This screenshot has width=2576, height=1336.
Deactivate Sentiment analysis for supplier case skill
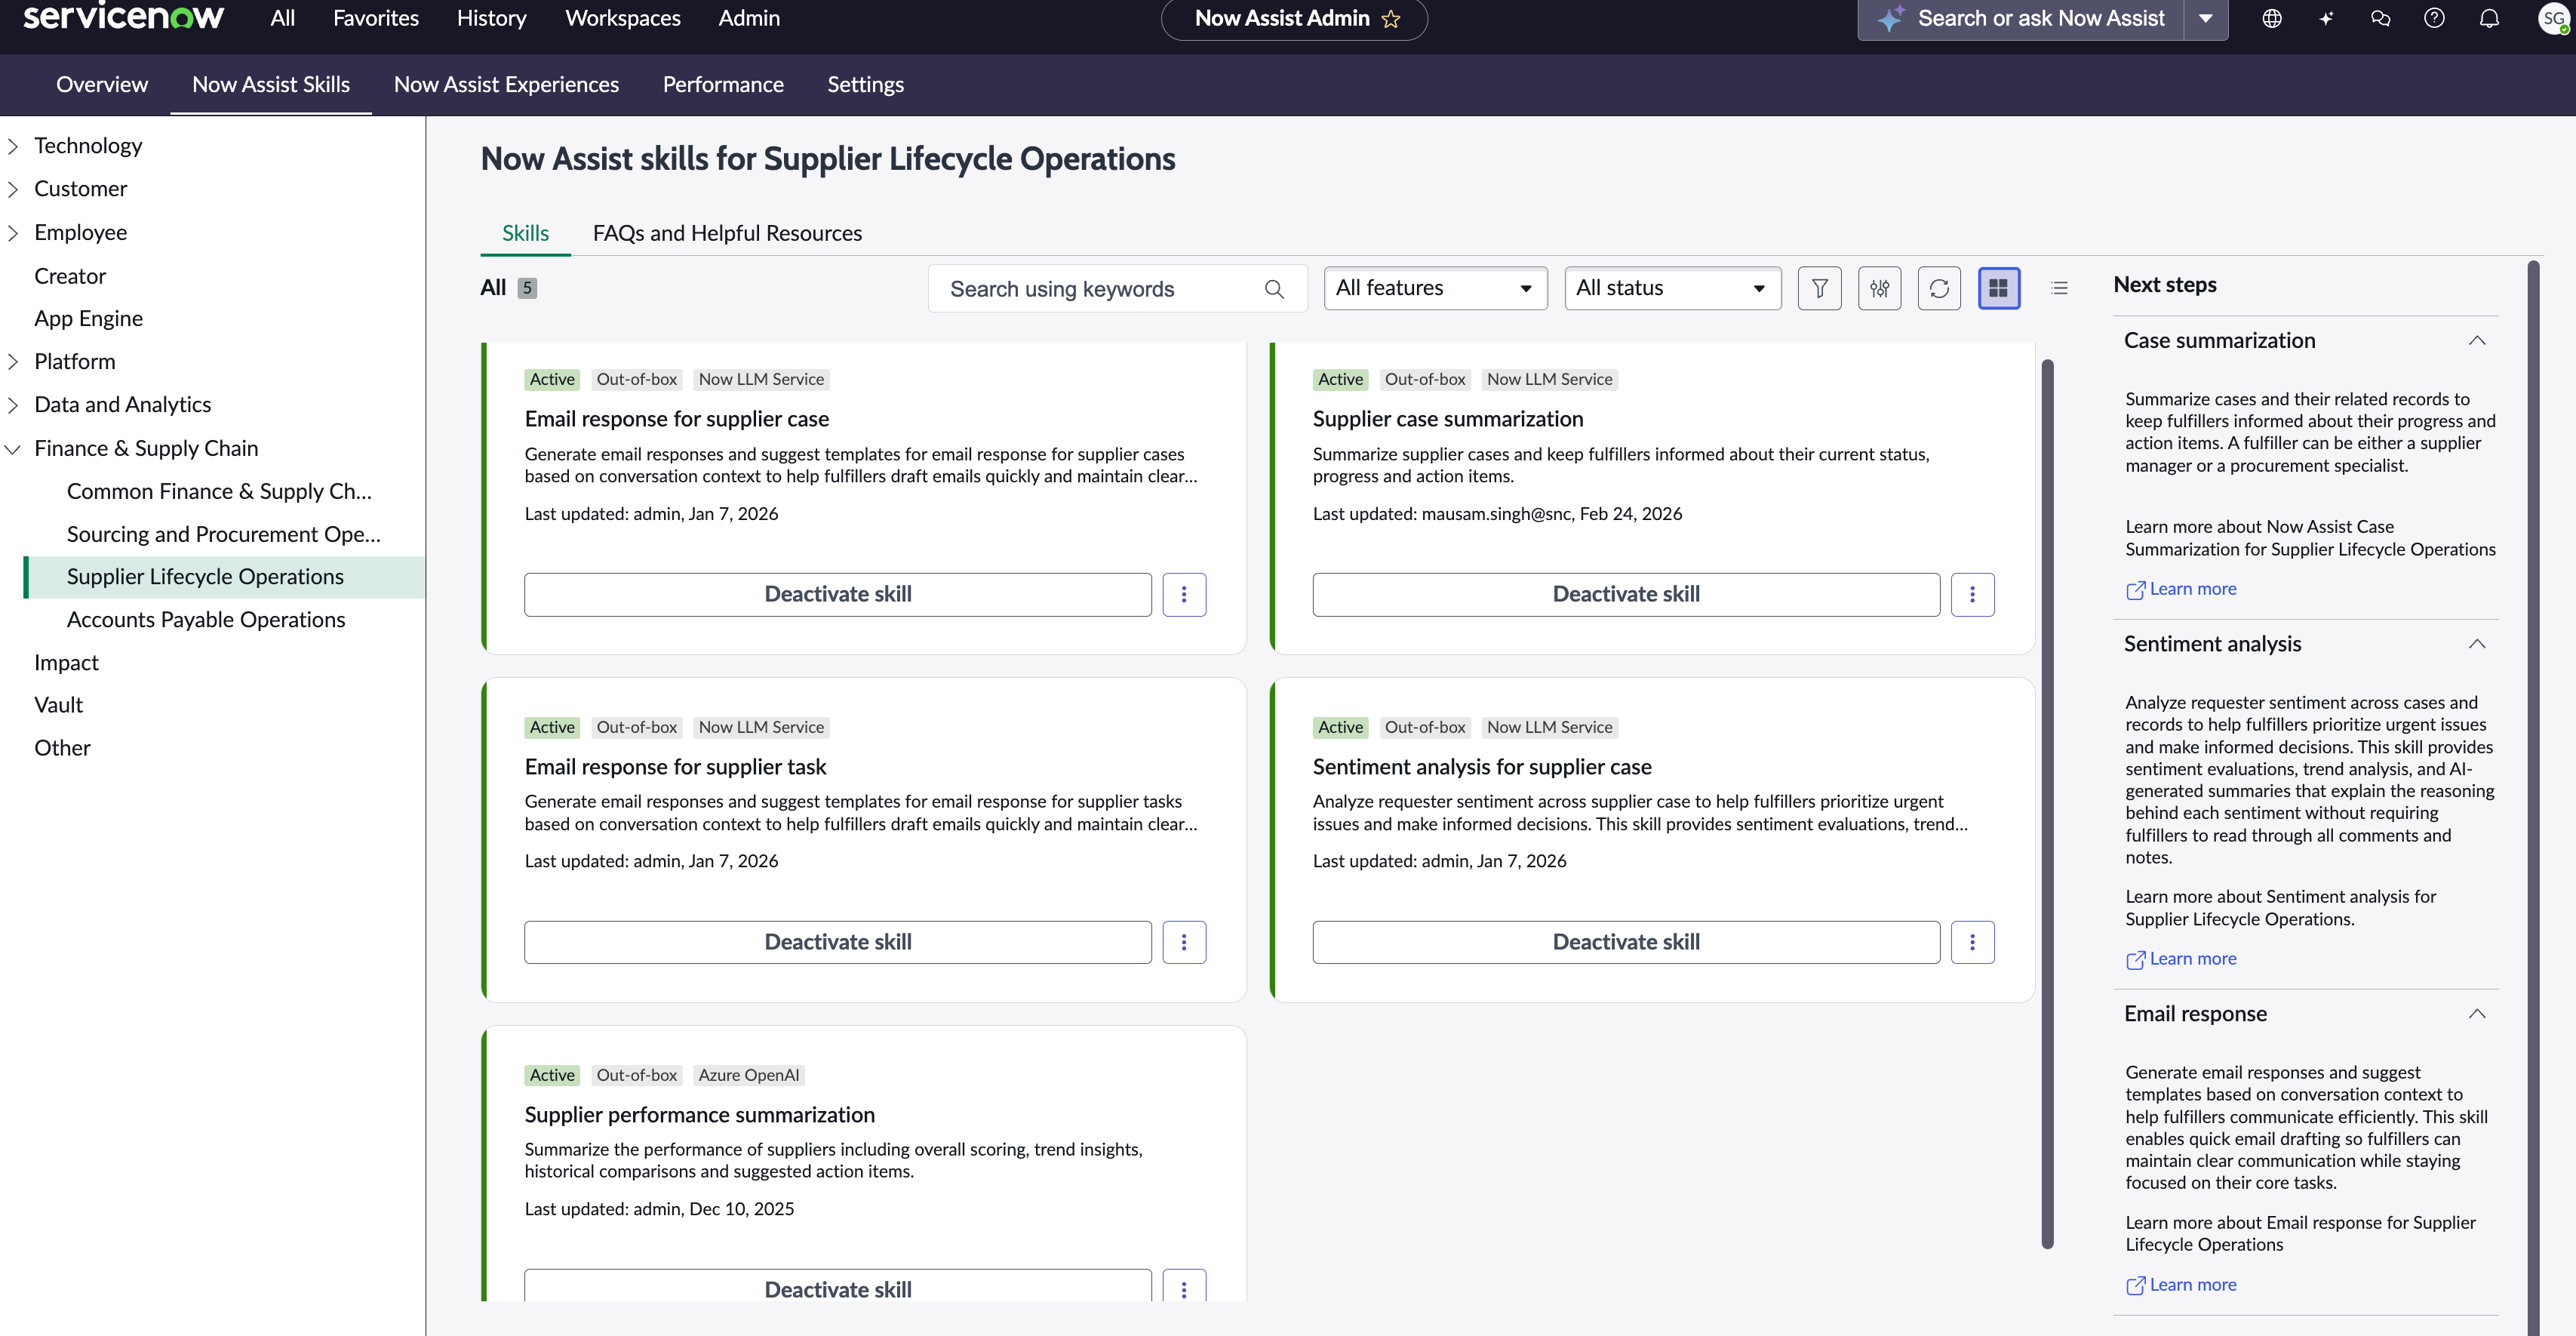click(x=1626, y=942)
